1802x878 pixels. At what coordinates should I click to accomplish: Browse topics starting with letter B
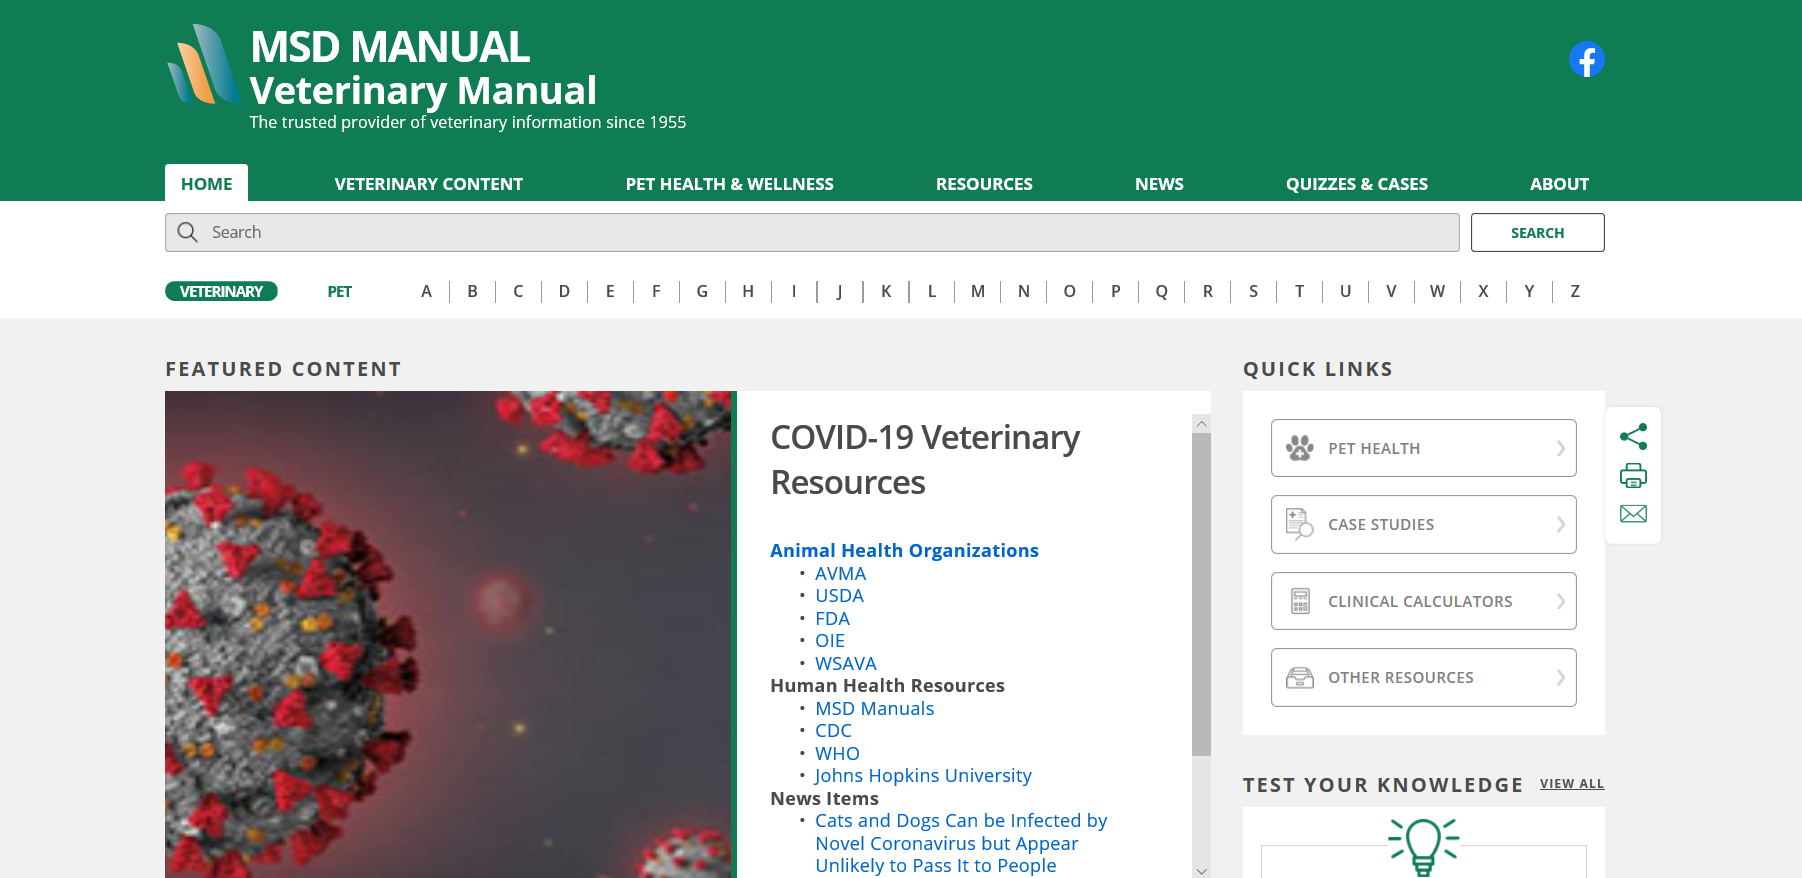(x=472, y=291)
